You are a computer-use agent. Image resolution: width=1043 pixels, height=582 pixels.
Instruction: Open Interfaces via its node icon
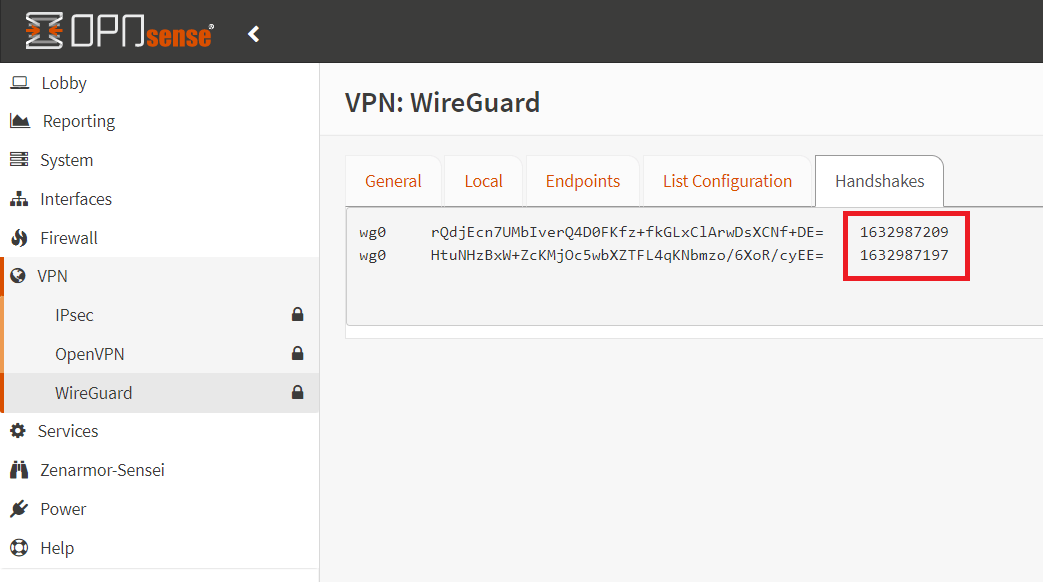click(22, 198)
